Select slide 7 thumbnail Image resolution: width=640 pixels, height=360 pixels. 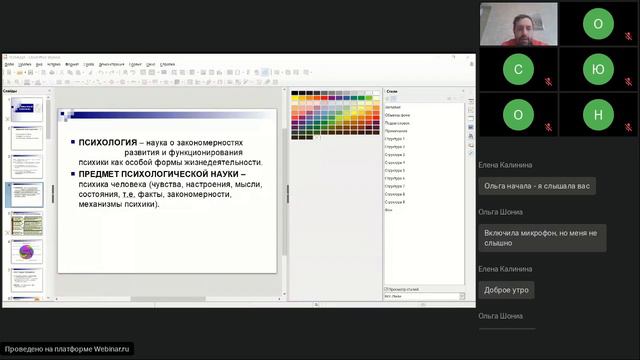[x=27, y=280]
